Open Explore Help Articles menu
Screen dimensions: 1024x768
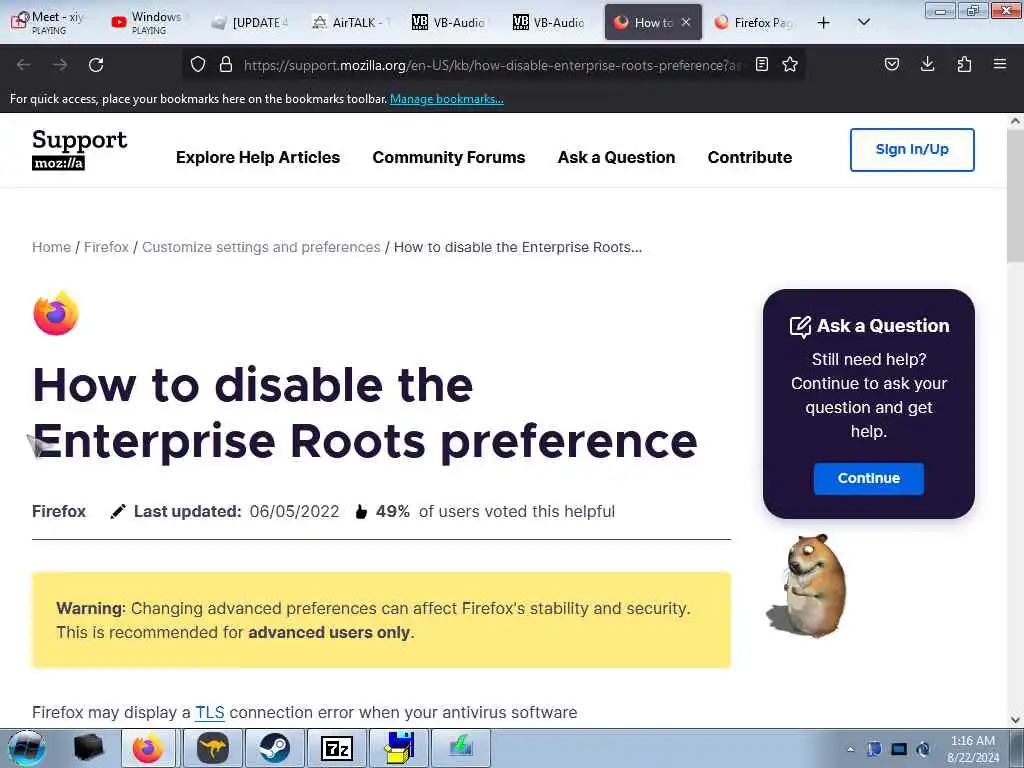click(258, 157)
